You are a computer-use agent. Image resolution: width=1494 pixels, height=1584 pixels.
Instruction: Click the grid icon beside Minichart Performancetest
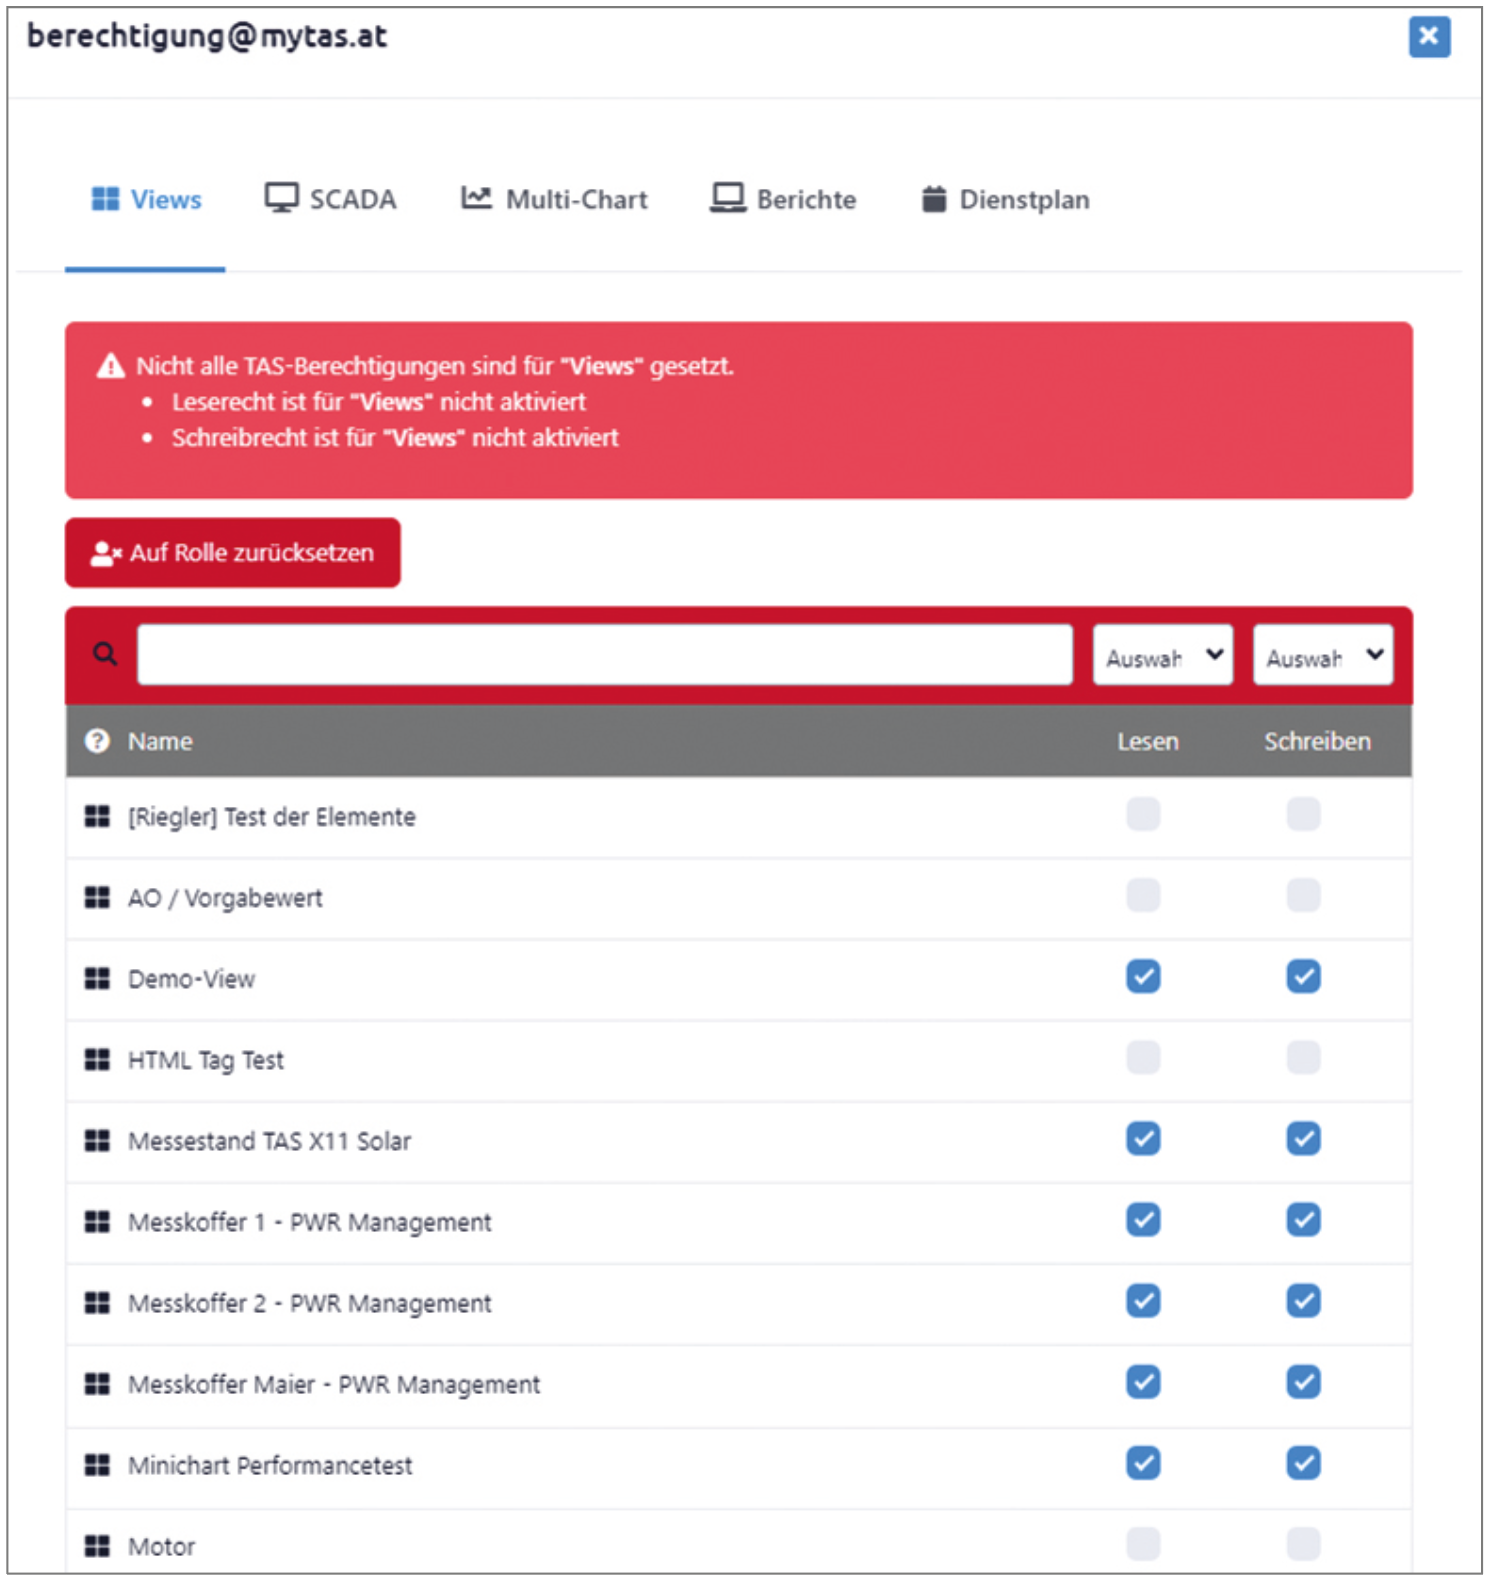[x=97, y=1465]
